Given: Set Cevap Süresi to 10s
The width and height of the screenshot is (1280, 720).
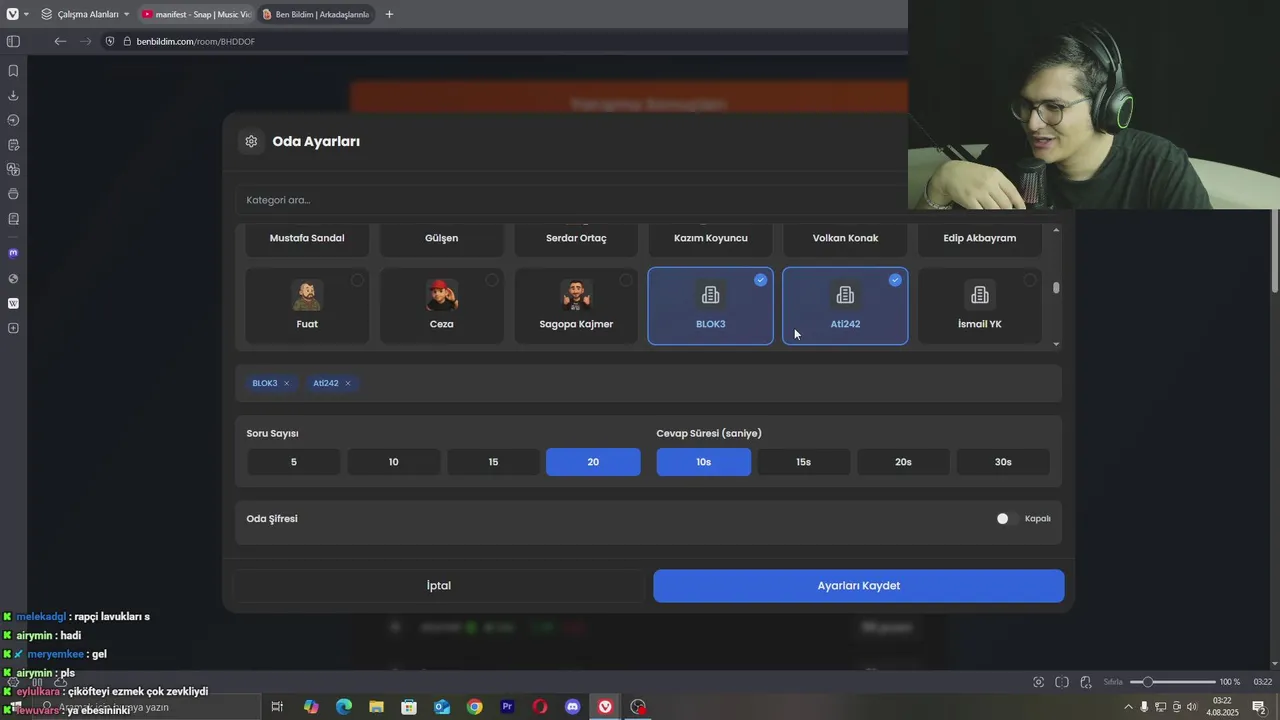Looking at the screenshot, I should click(704, 462).
